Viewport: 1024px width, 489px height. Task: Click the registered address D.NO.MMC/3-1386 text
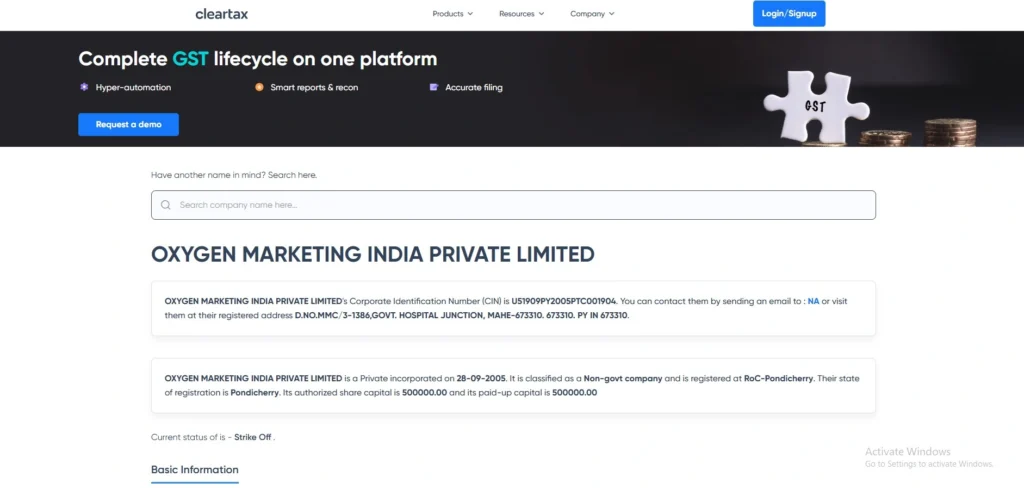coord(462,316)
